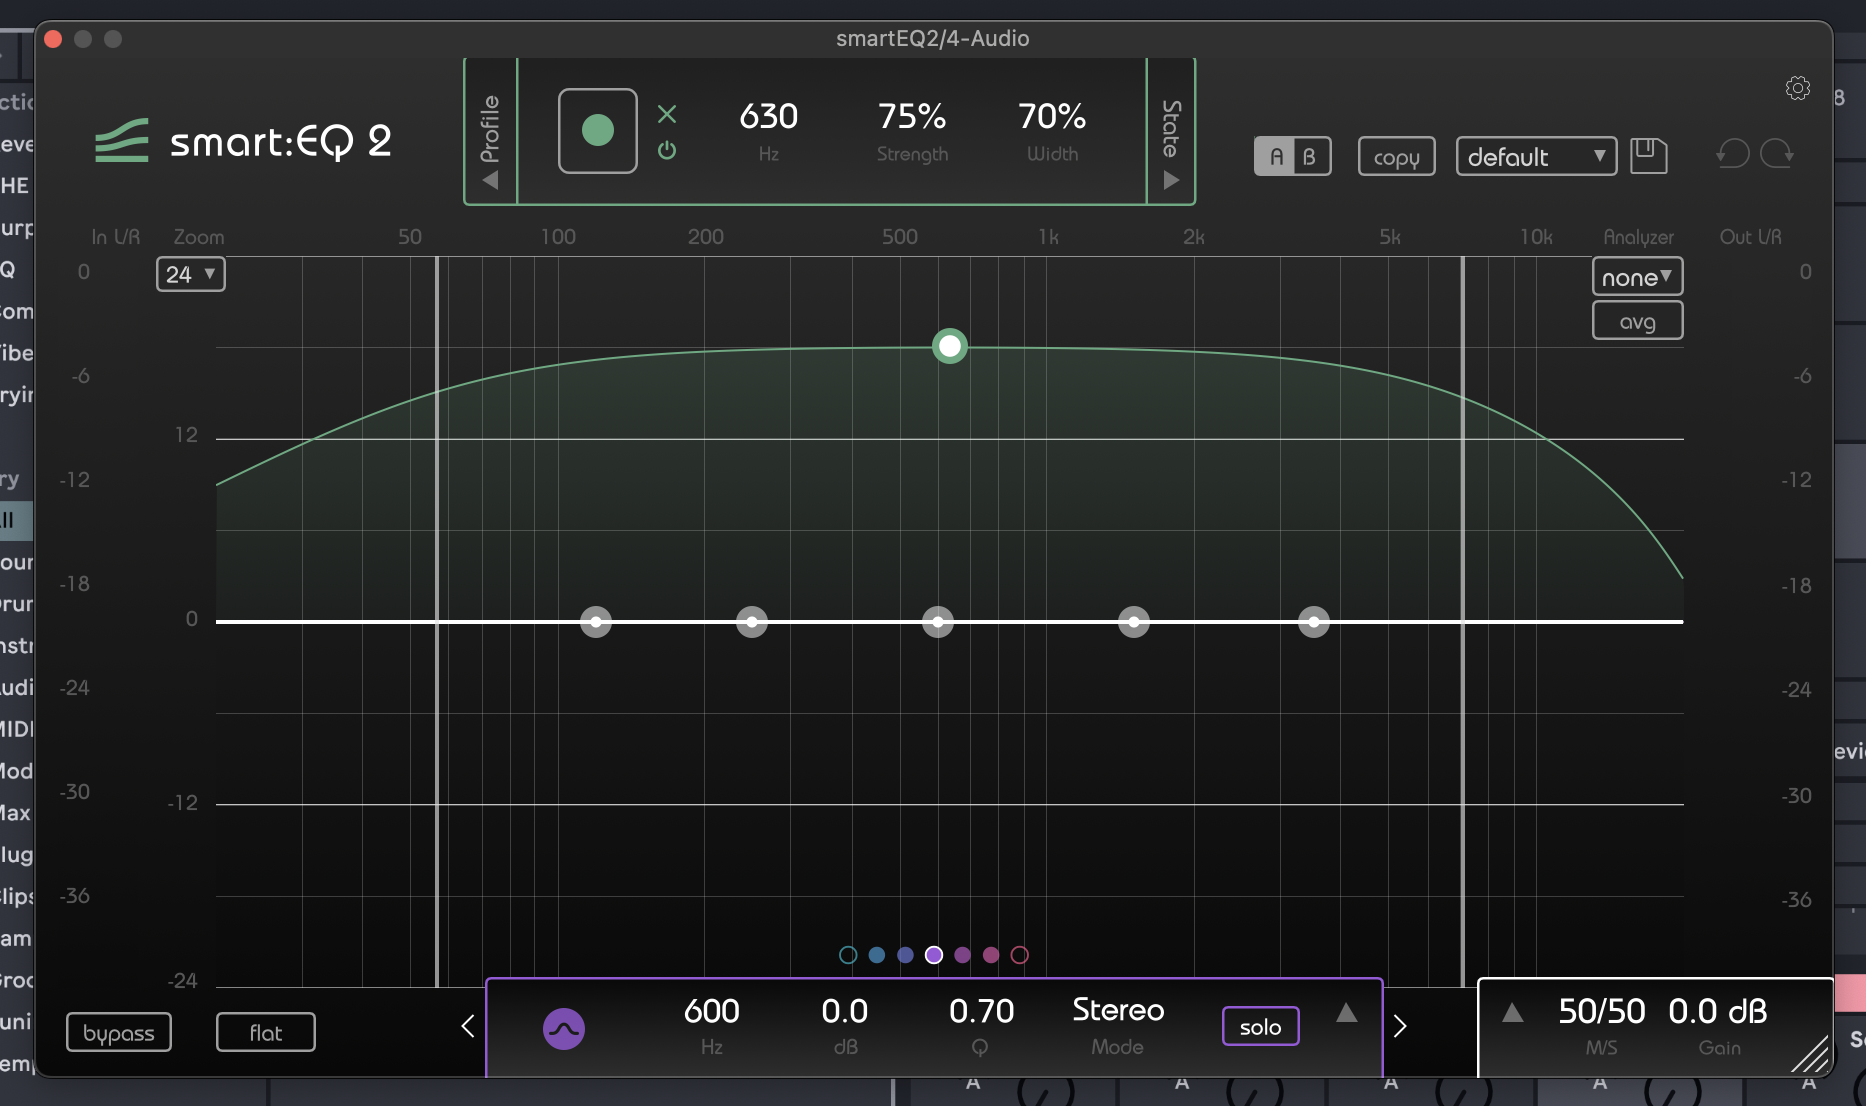This screenshot has width=1866, height=1106.
Task: Click the purple bell filter type icon
Action: click(x=564, y=1028)
